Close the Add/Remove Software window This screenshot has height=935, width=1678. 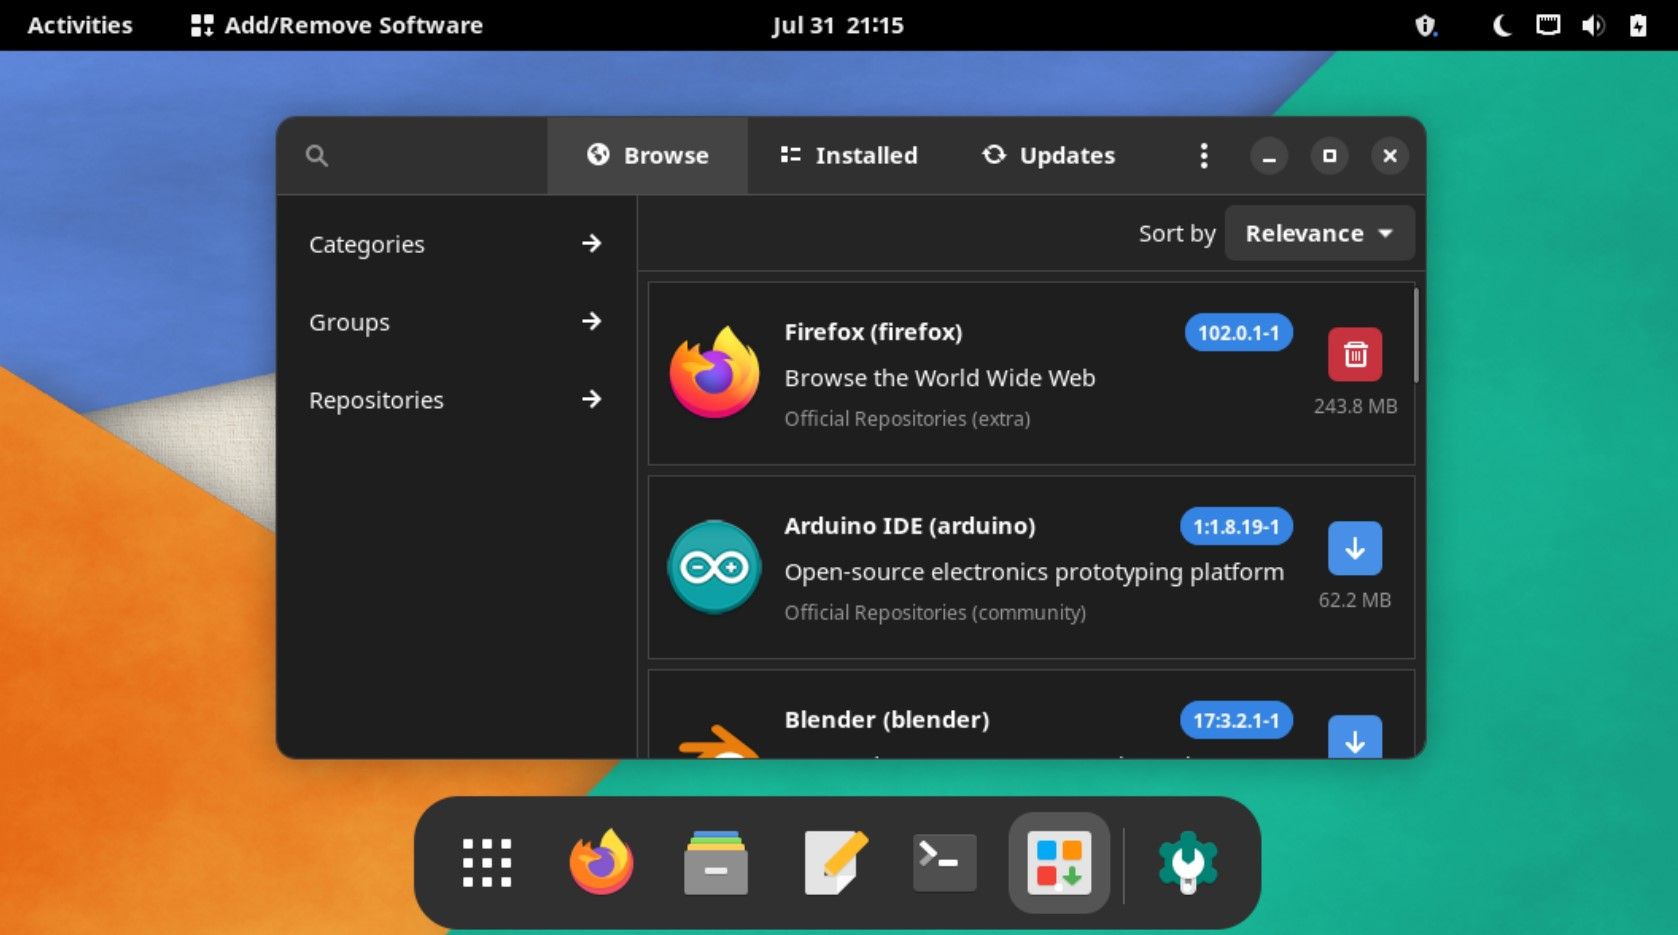click(x=1390, y=156)
